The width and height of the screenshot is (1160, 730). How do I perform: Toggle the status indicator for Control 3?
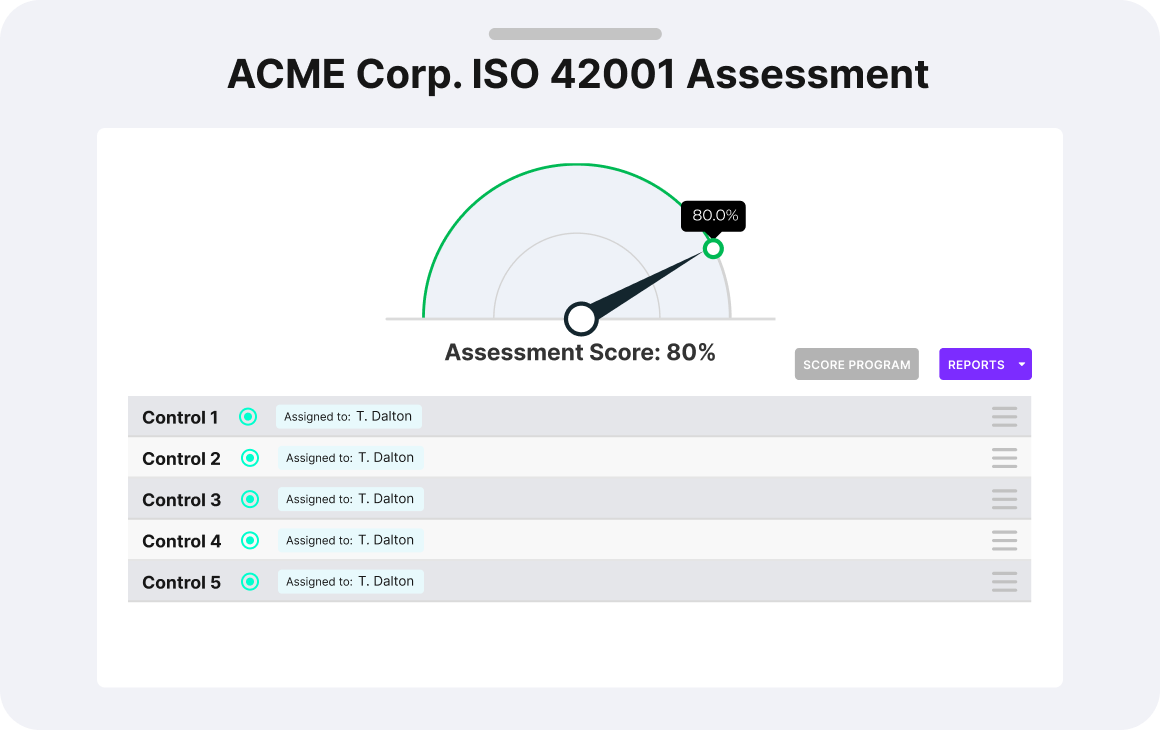[250, 499]
